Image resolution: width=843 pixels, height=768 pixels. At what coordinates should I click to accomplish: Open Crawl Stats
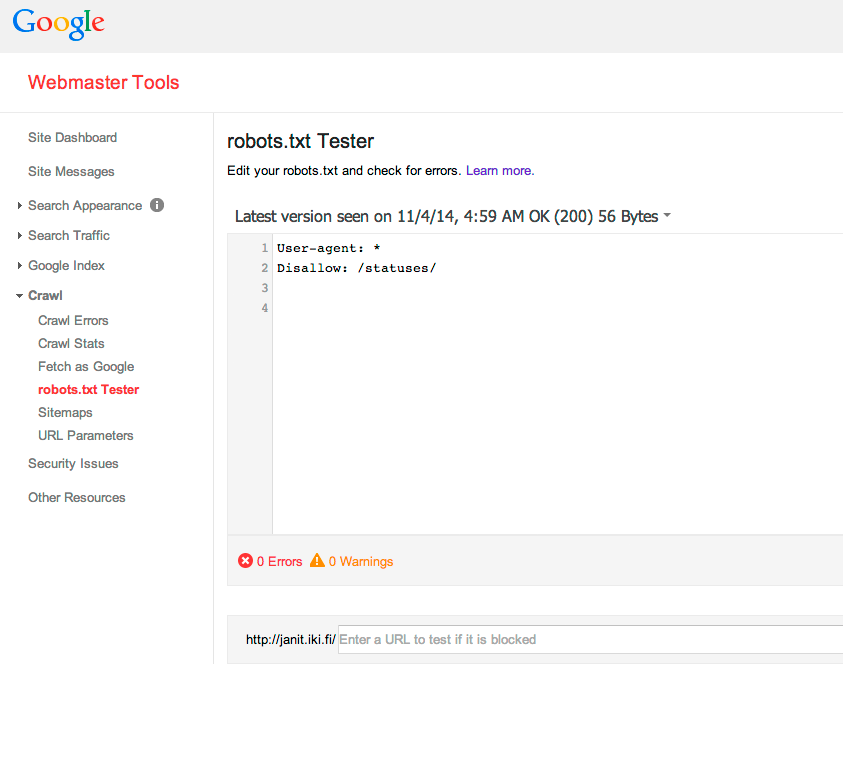point(71,344)
